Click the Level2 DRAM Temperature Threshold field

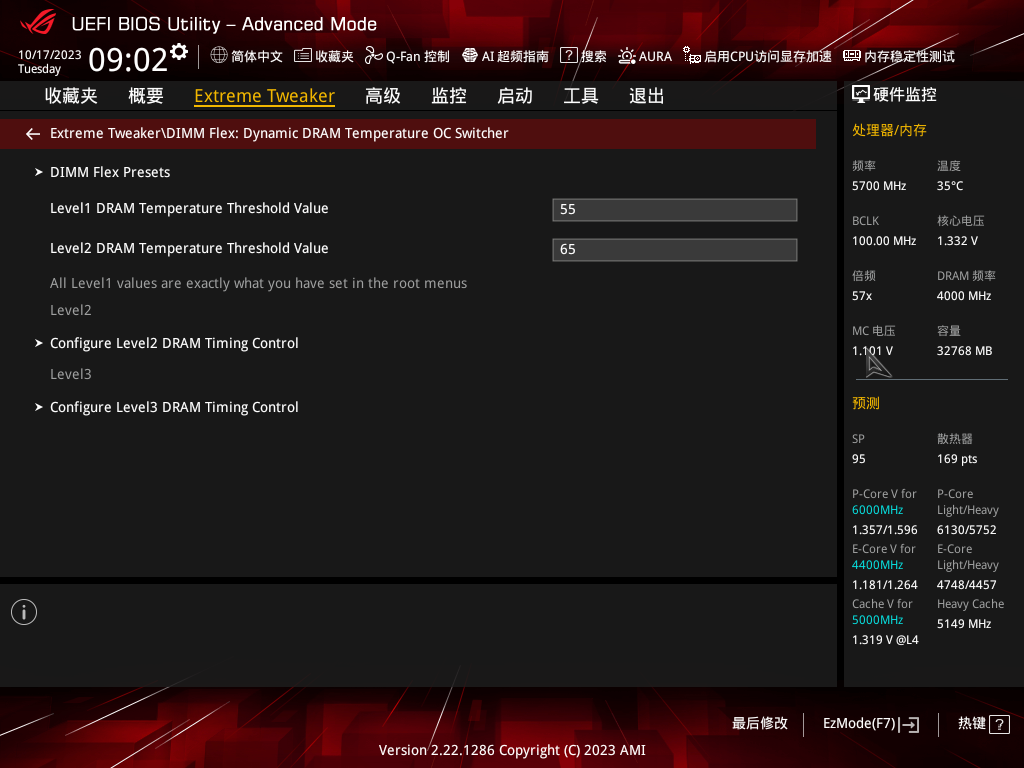coord(674,249)
